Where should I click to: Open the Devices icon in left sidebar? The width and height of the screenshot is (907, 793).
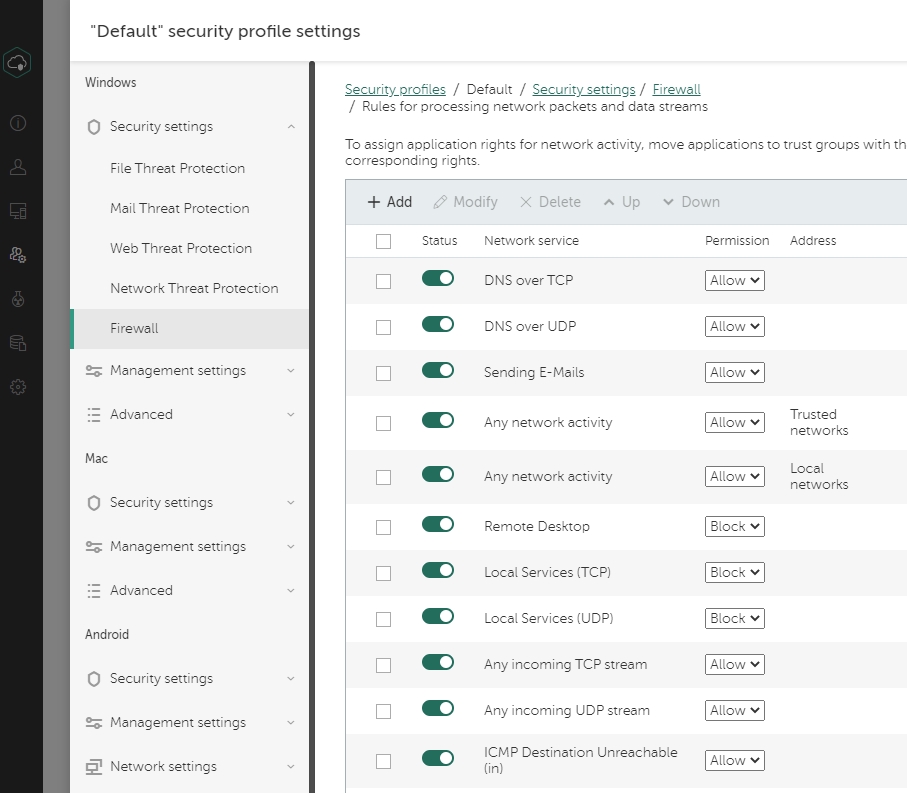[x=18, y=211]
